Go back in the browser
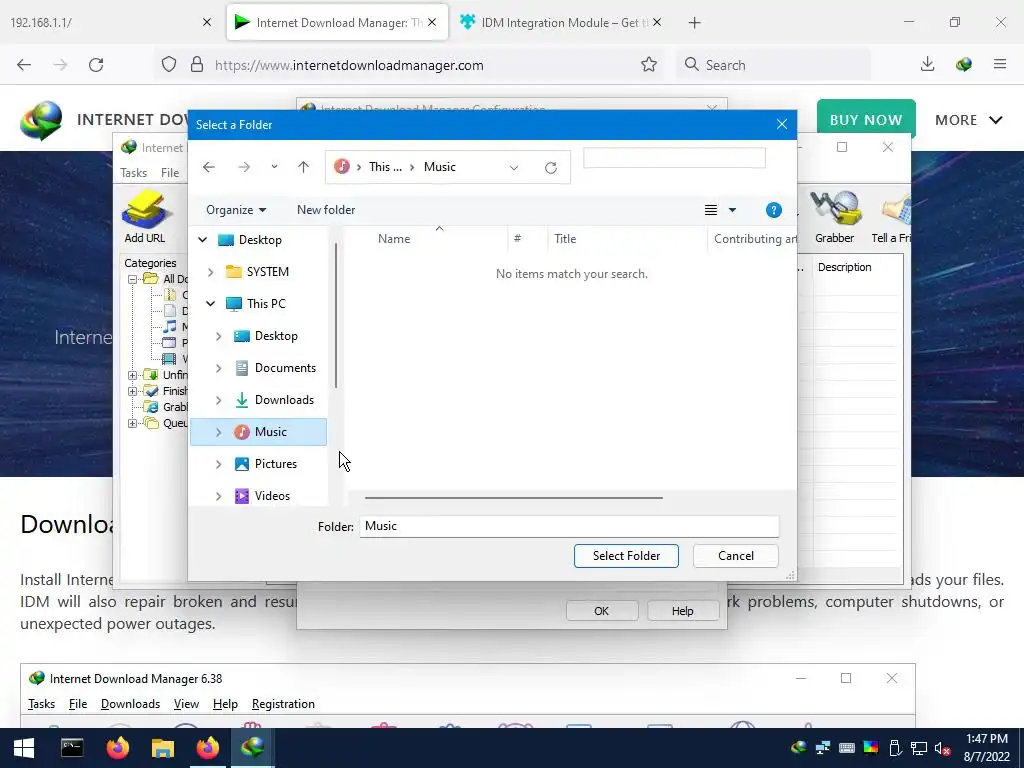Viewport: 1024px width, 768px height. pos(24,65)
